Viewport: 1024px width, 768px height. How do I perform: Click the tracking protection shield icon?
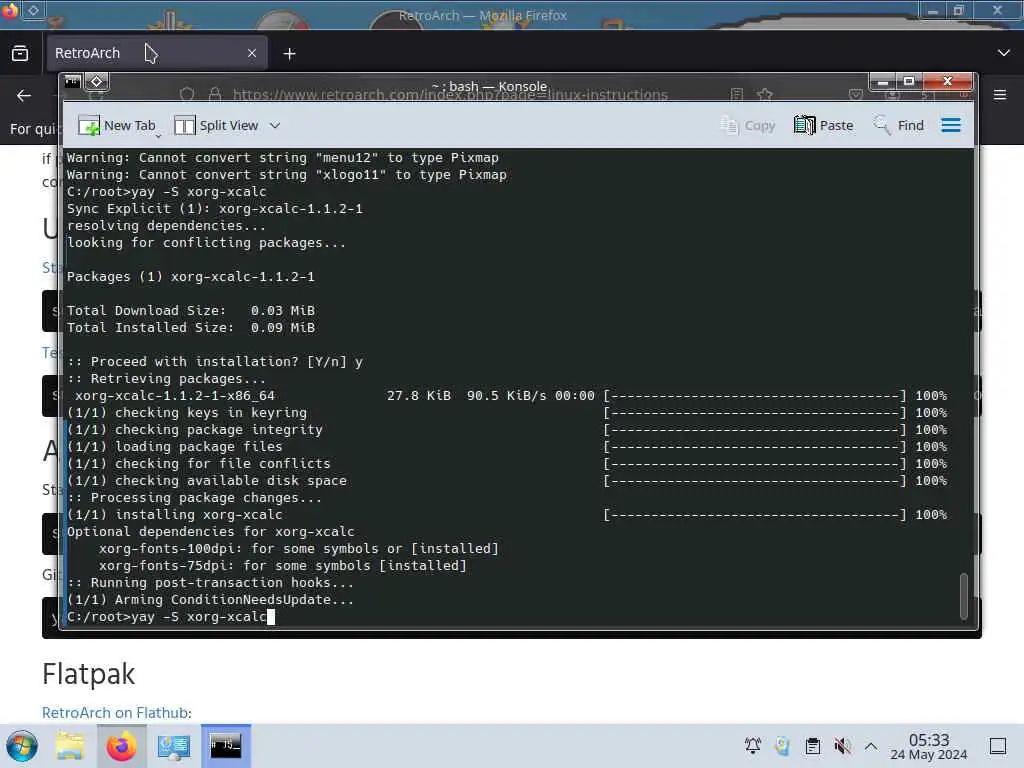pos(187,95)
